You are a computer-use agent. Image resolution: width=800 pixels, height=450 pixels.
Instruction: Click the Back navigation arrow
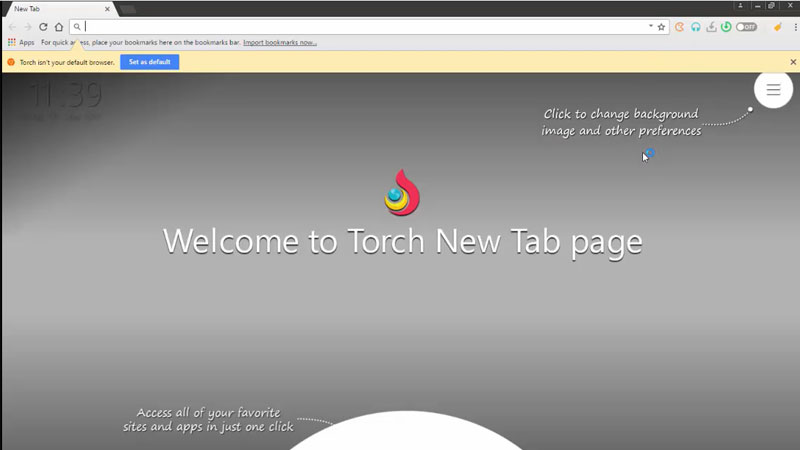[x=12, y=27]
